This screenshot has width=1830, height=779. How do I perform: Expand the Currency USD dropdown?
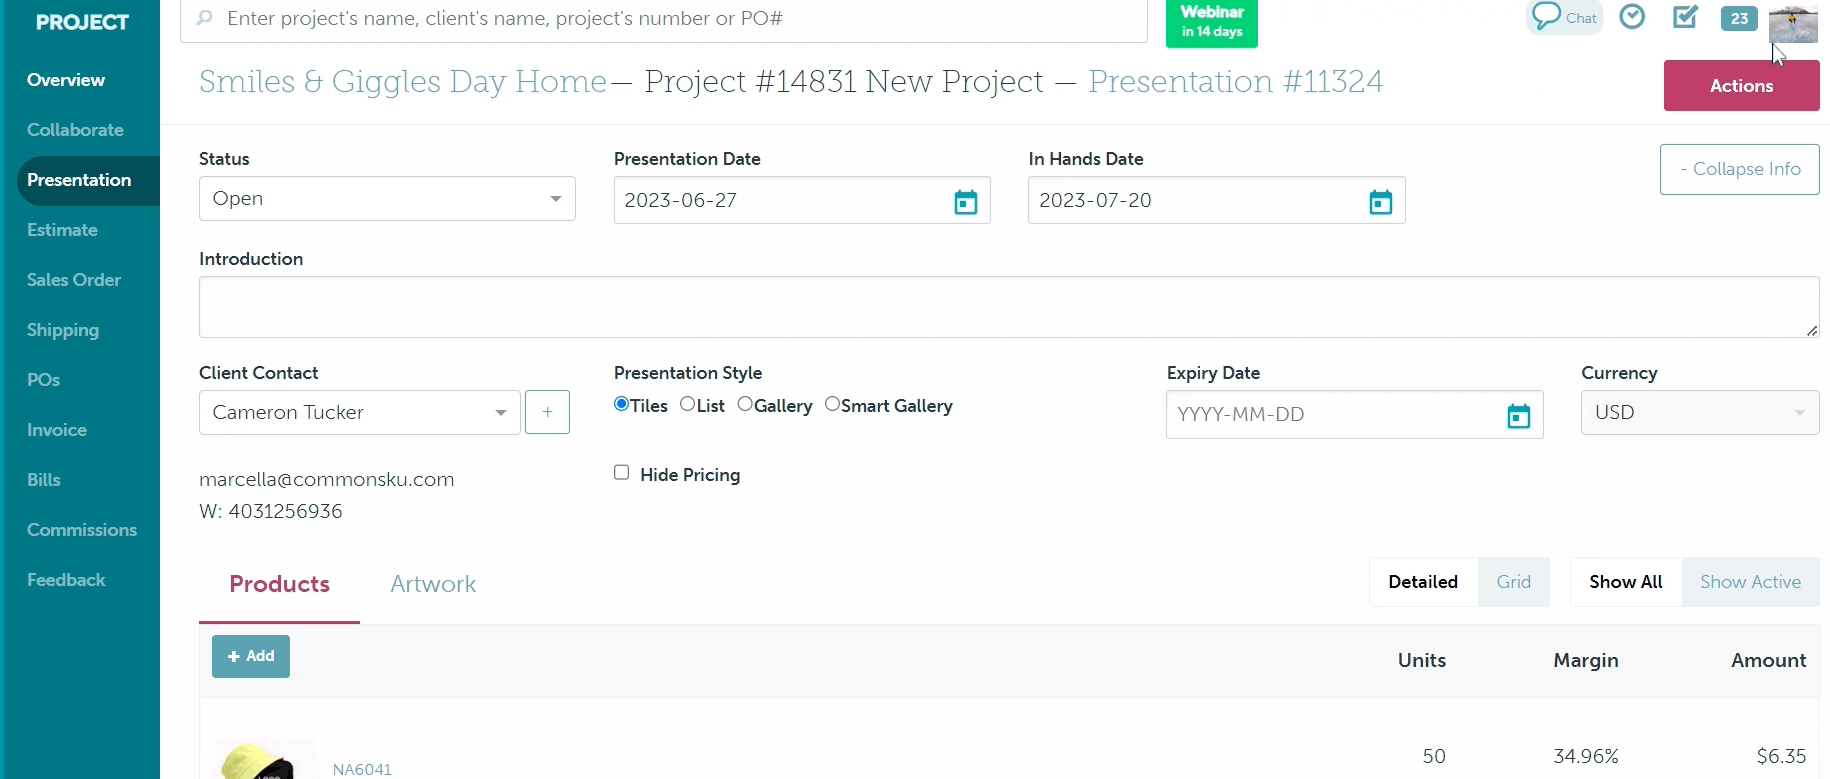[1699, 413]
